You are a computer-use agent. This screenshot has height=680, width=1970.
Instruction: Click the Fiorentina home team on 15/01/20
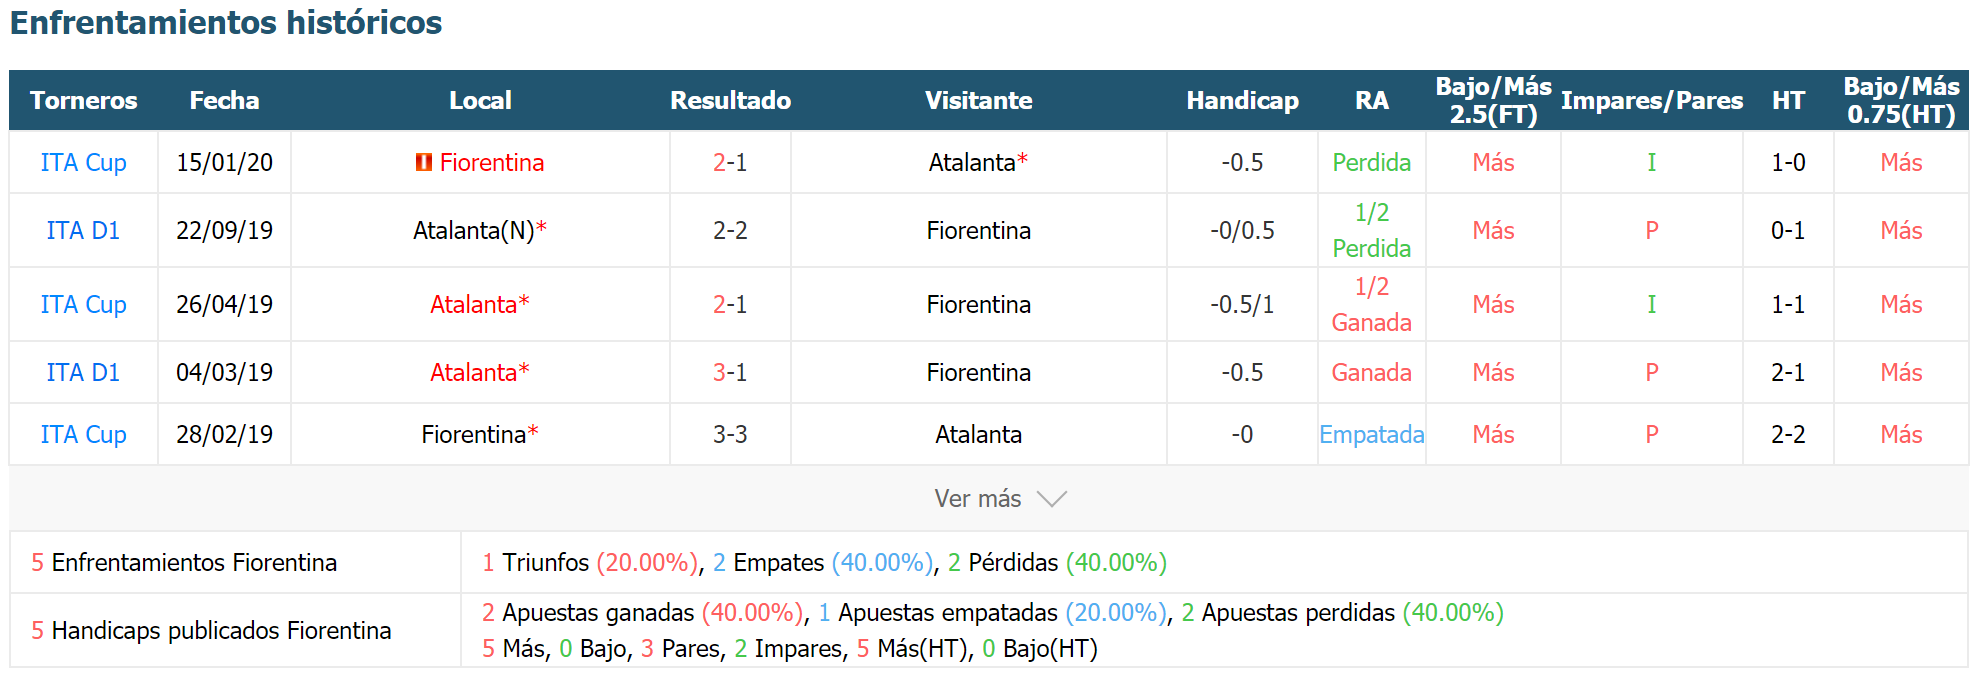(x=492, y=162)
